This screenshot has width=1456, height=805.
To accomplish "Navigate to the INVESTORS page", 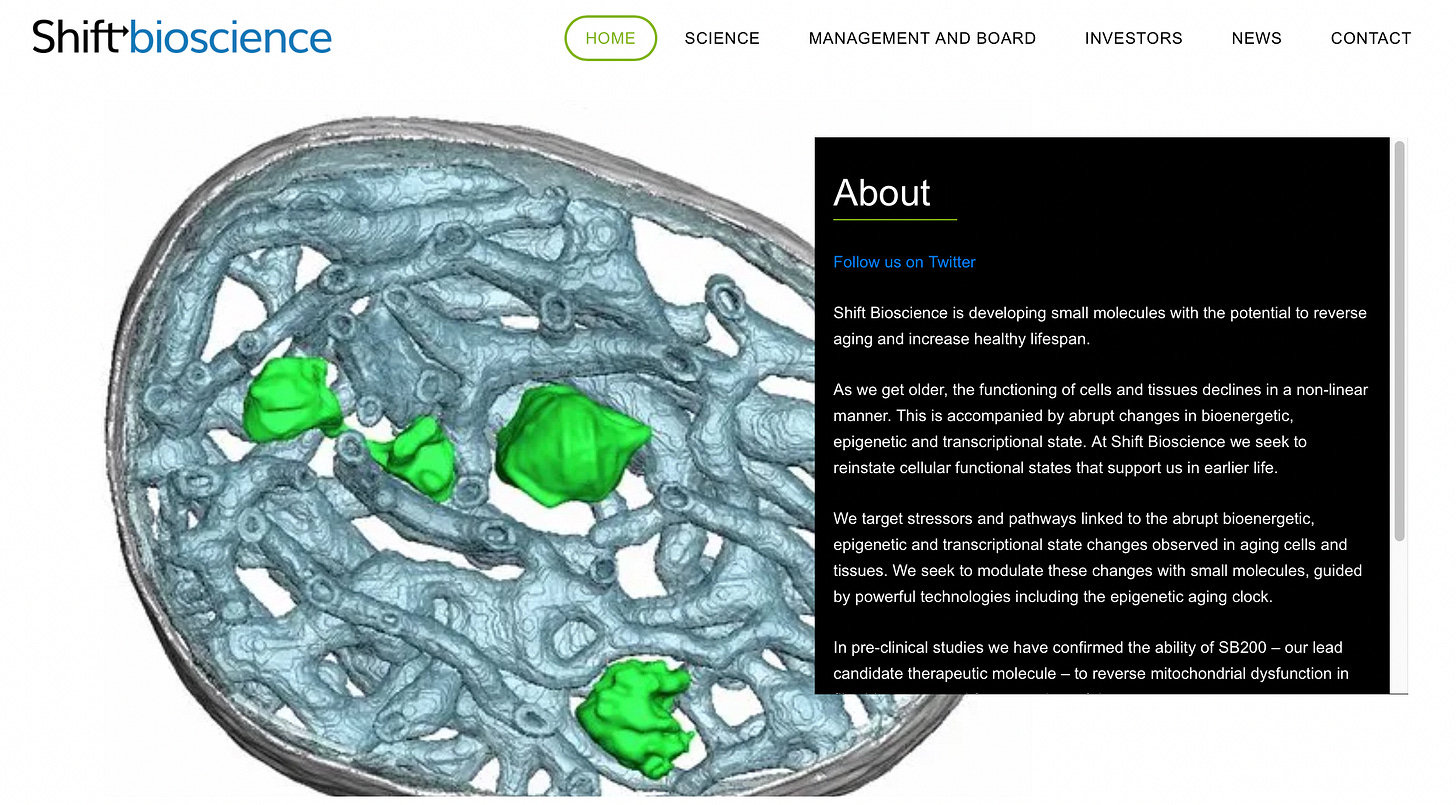I will [1133, 38].
